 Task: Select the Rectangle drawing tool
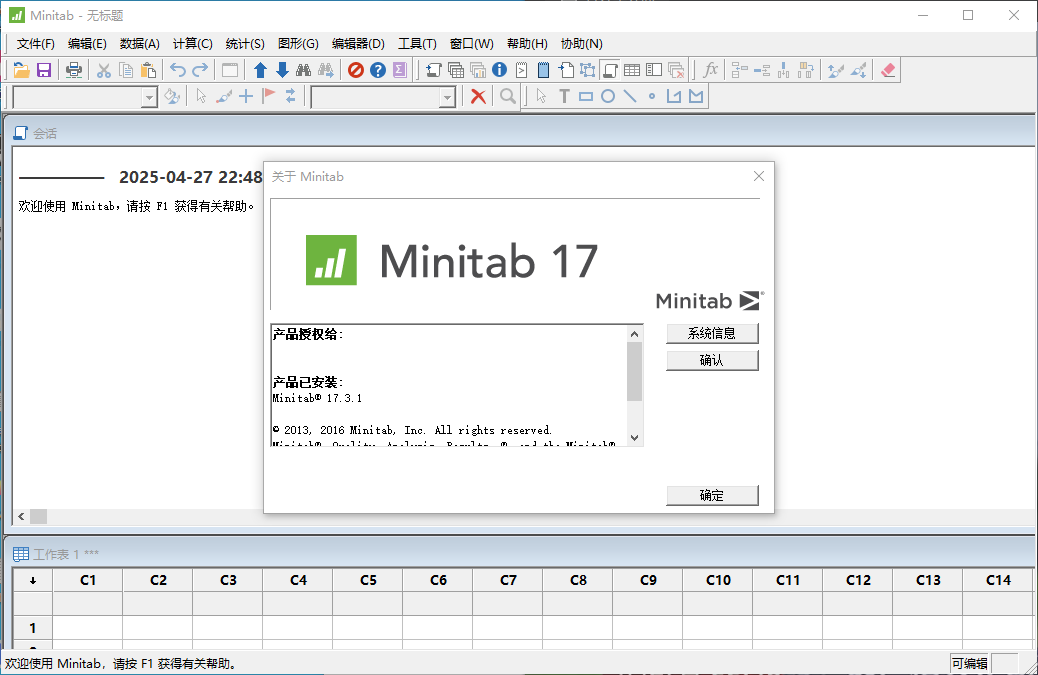(x=586, y=97)
